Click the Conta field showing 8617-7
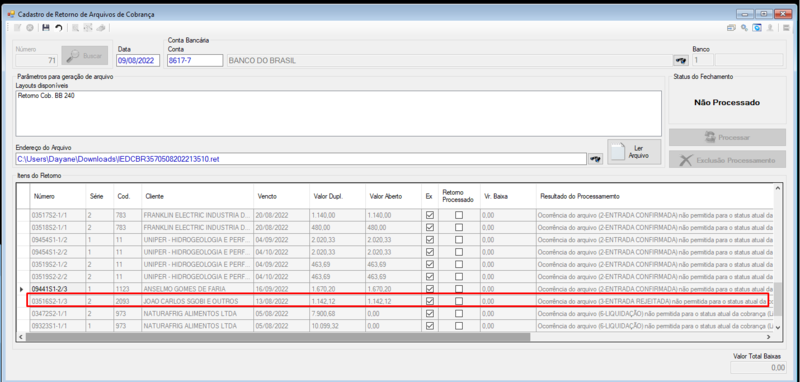The width and height of the screenshot is (800, 382). pos(195,61)
